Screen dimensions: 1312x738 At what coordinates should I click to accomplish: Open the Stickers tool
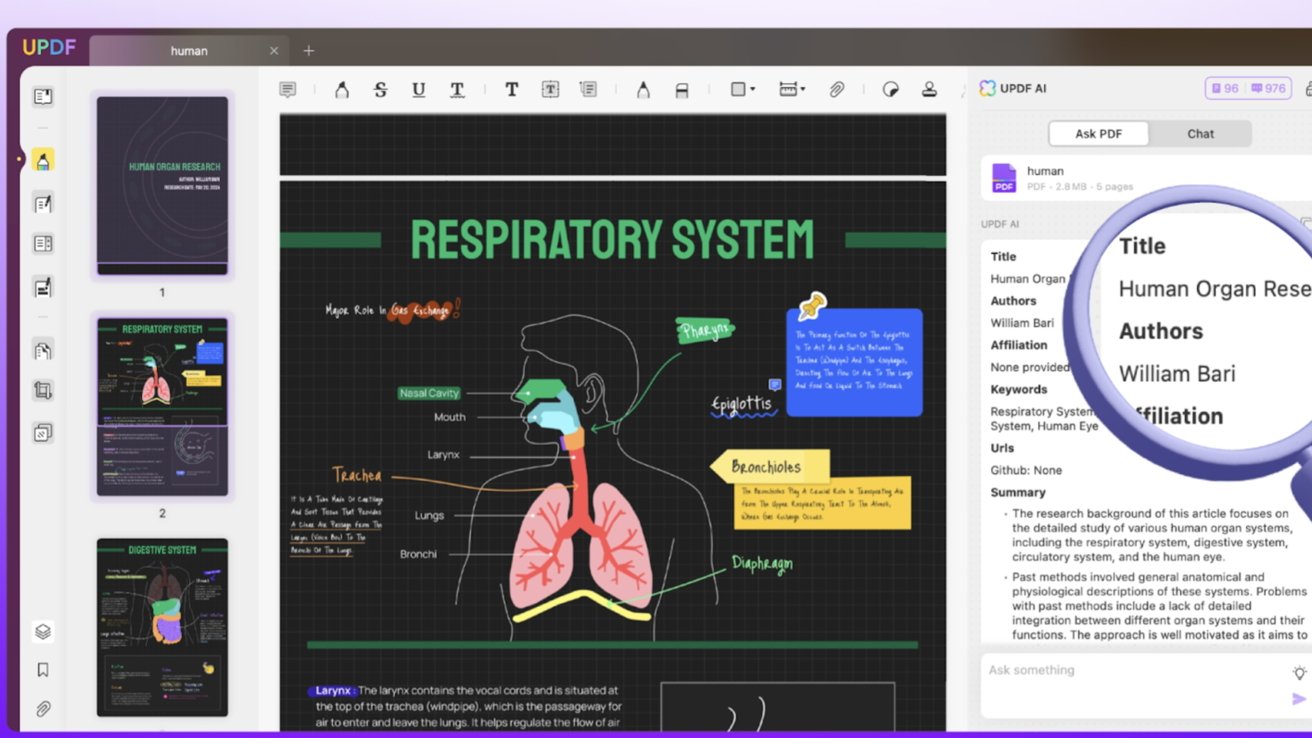point(890,90)
